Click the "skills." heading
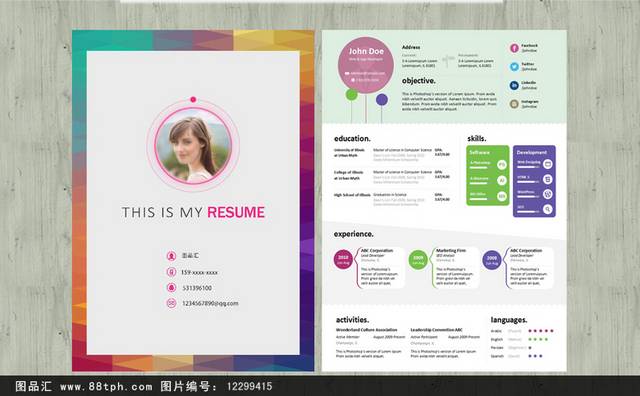 477,139
